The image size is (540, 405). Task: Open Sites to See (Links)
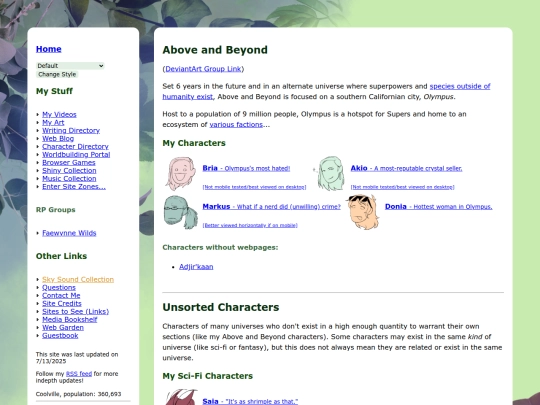(75, 311)
